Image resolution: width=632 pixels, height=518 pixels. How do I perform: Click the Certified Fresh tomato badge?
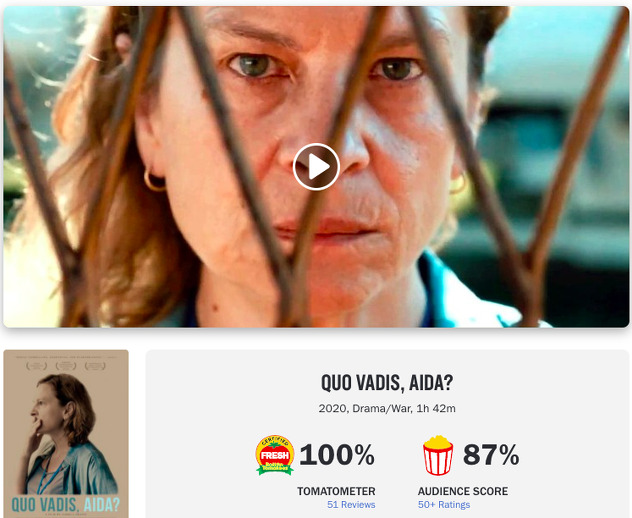click(275, 455)
